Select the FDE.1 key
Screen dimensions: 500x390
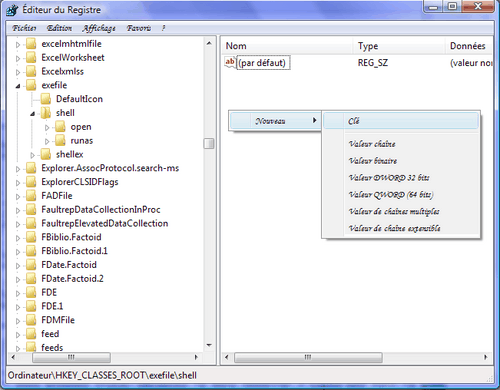tap(52, 306)
